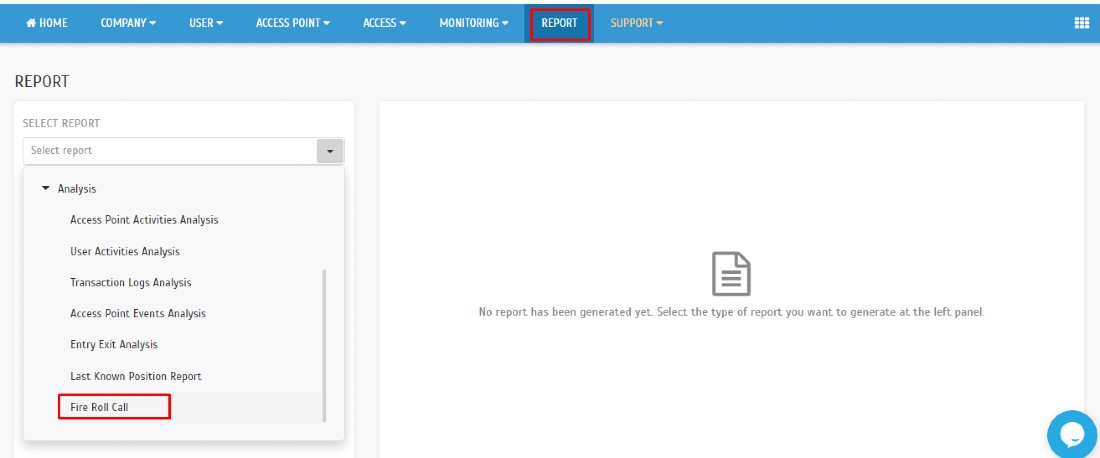This screenshot has height=458, width=1100.
Task: Toggle the Select report dropdown arrow
Action: pyautogui.click(x=330, y=151)
